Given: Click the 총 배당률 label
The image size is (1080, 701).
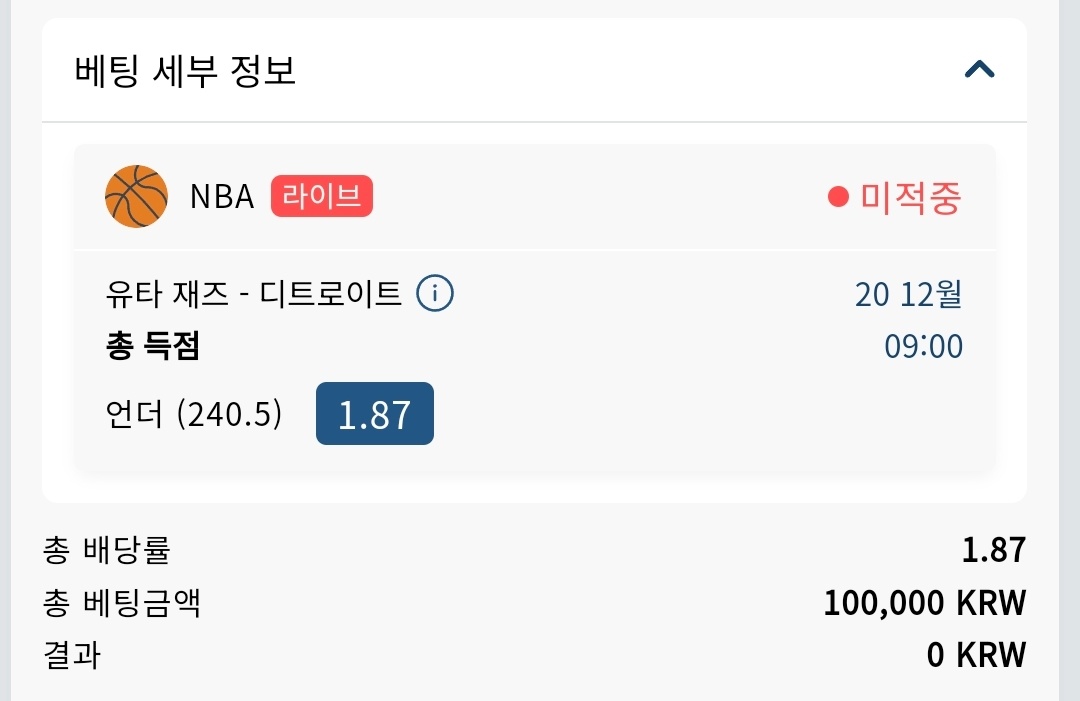Looking at the screenshot, I should tap(107, 550).
